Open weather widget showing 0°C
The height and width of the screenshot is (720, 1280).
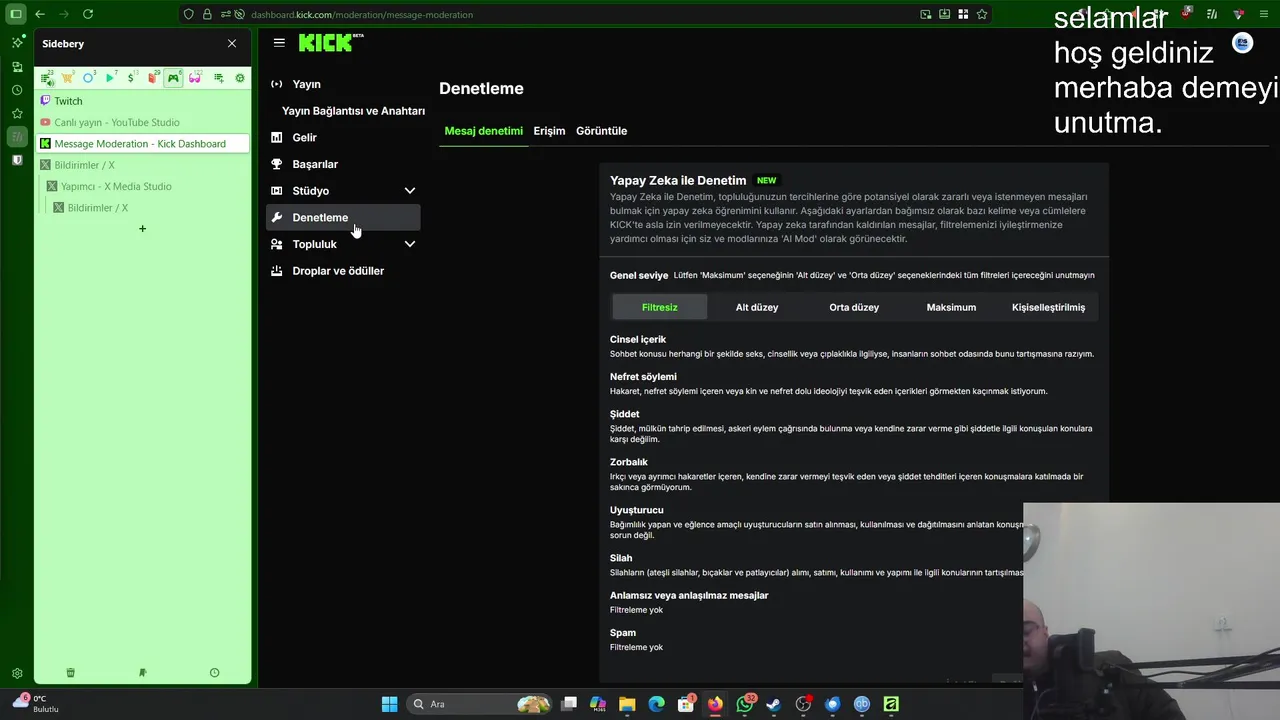click(35, 703)
